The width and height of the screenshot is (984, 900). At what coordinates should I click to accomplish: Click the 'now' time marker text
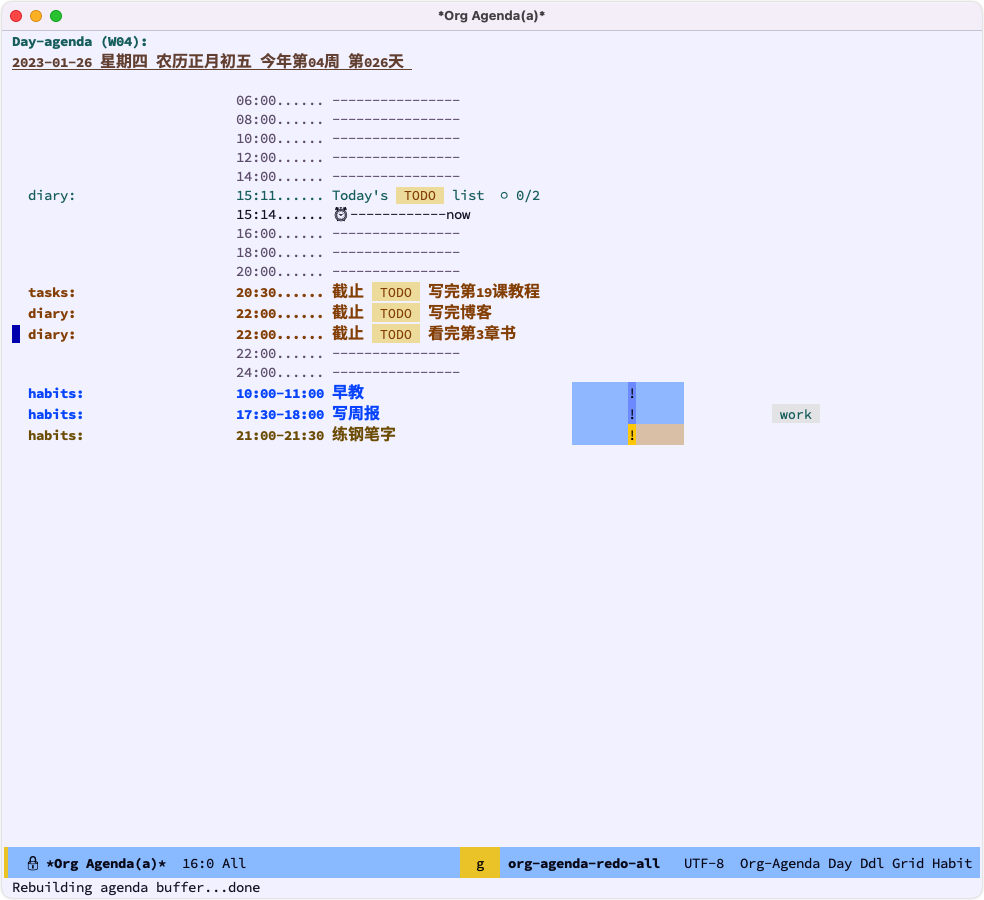coord(458,215)
